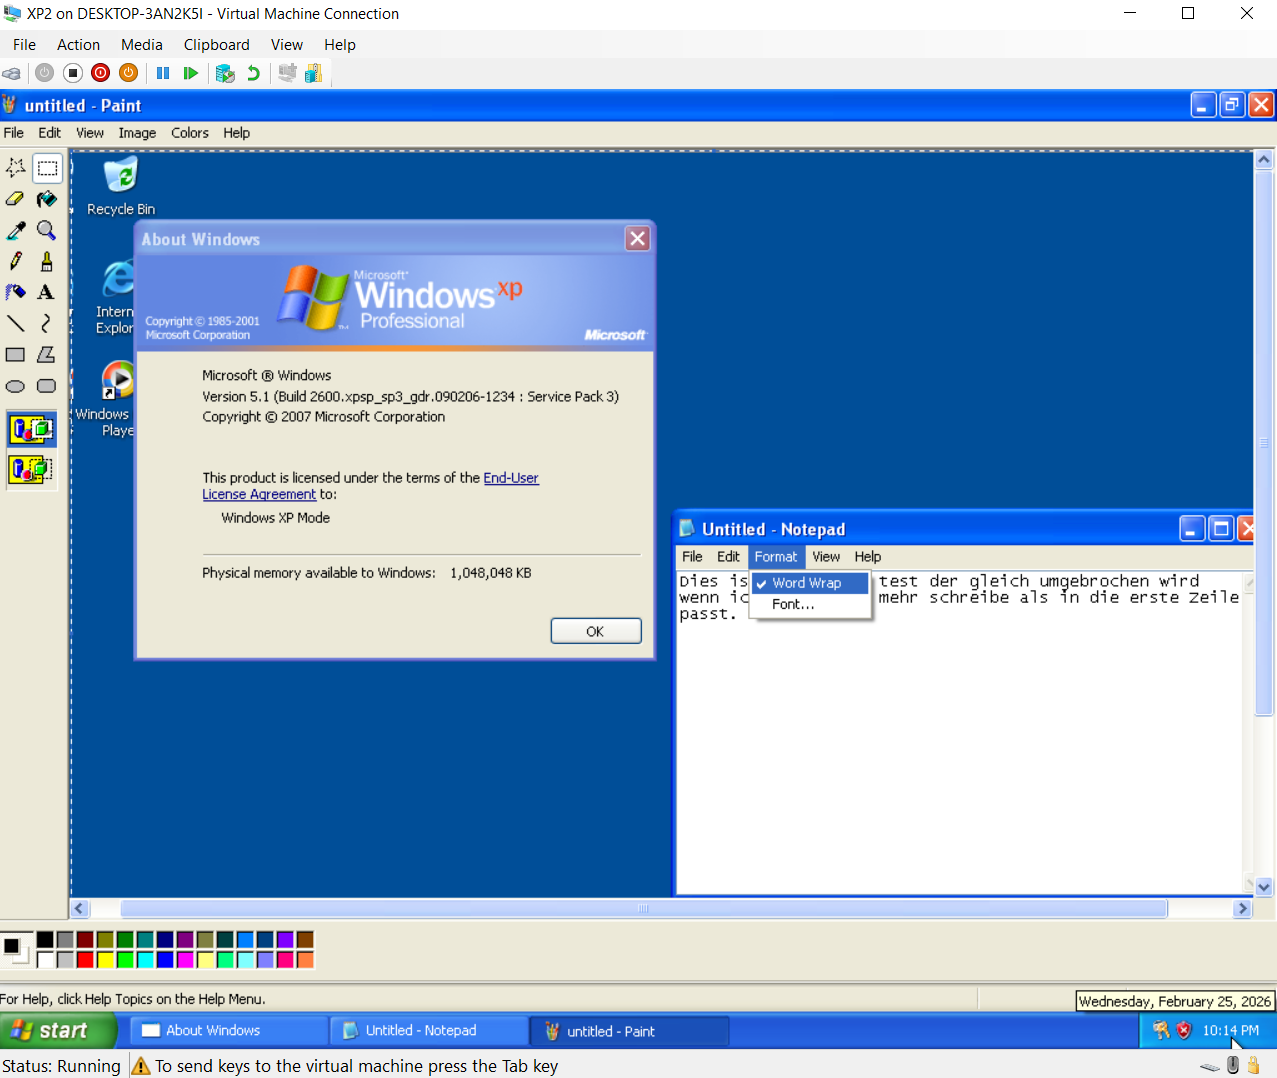The height and width of the screenshot is (1078, 1277).
Task: Pick the red color swatch
Action: pos(85,960)
